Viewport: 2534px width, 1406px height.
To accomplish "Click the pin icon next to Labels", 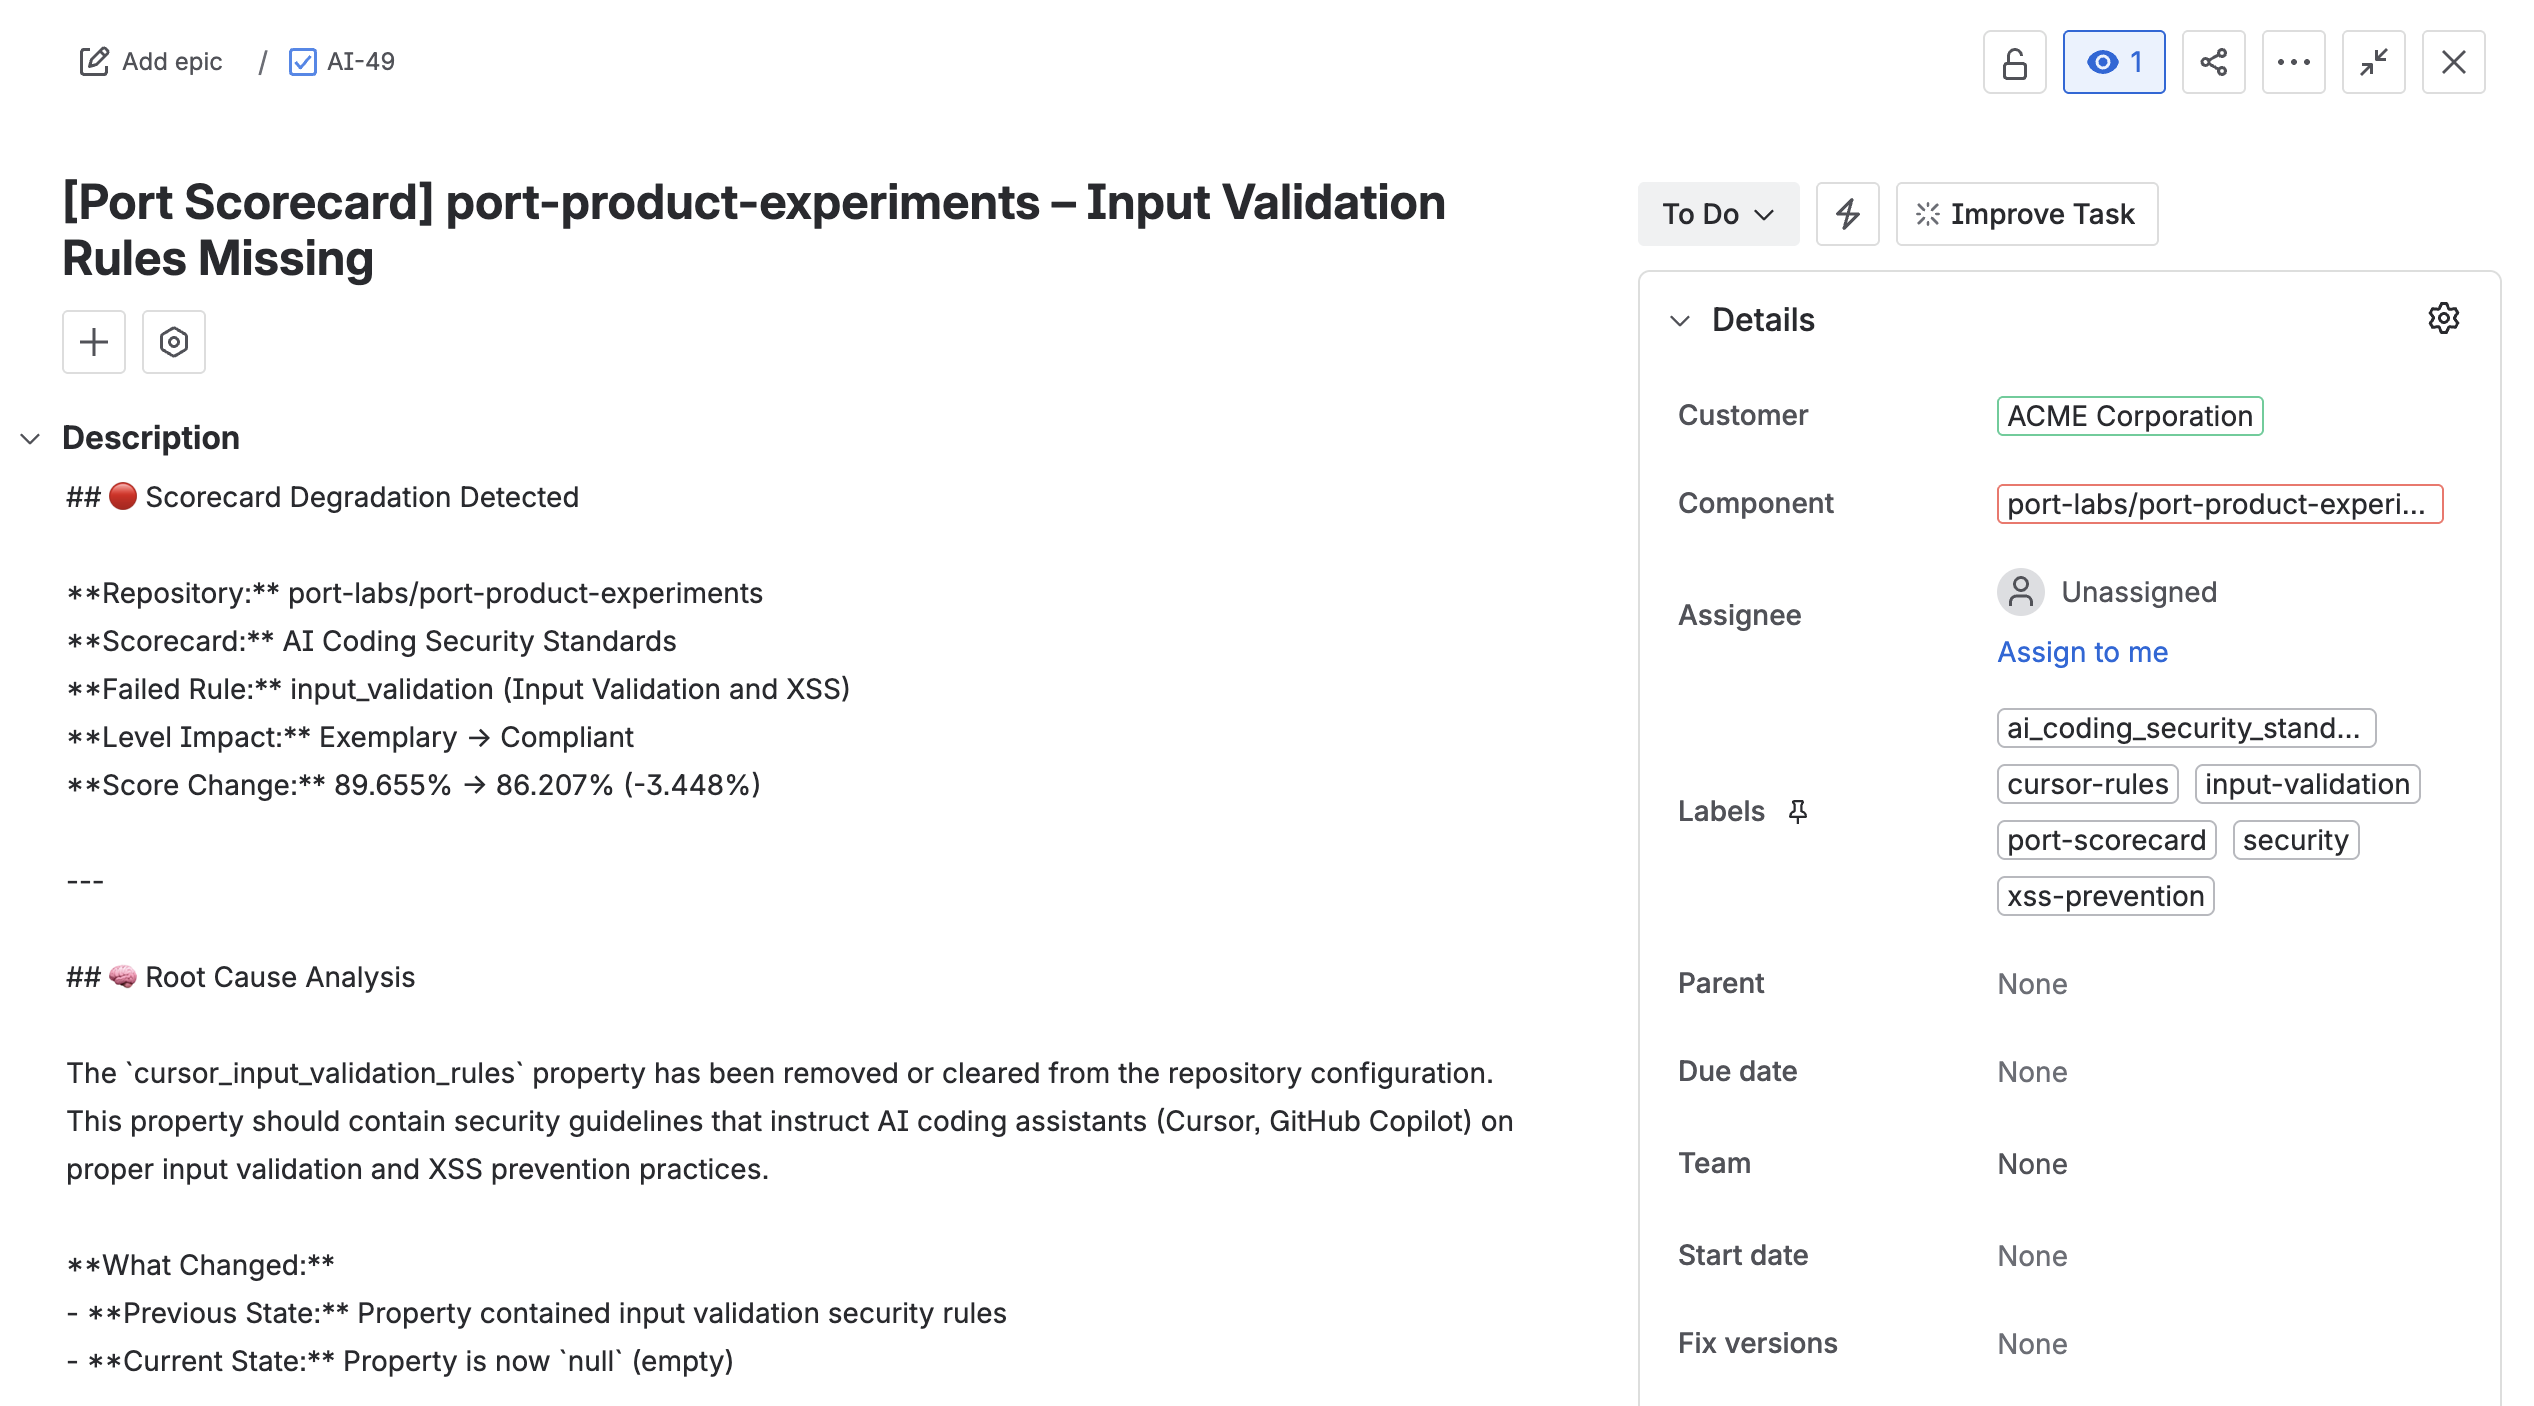I will 1798,812.
